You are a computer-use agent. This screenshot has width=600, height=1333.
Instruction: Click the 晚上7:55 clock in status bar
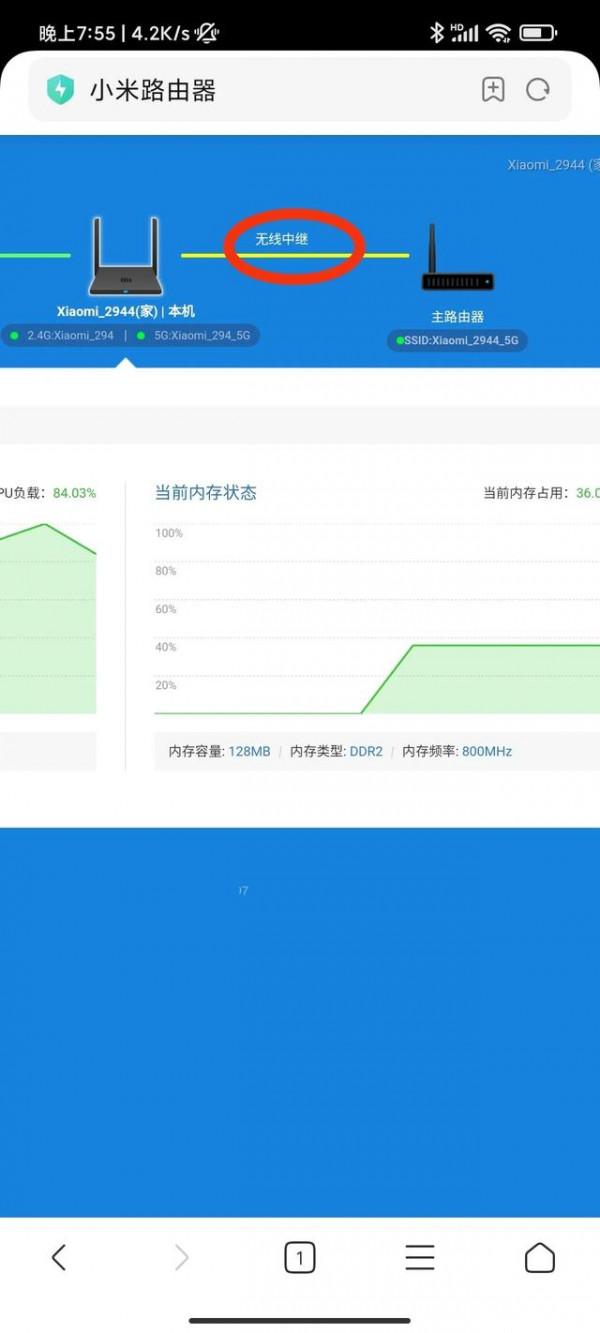(77, 33)
